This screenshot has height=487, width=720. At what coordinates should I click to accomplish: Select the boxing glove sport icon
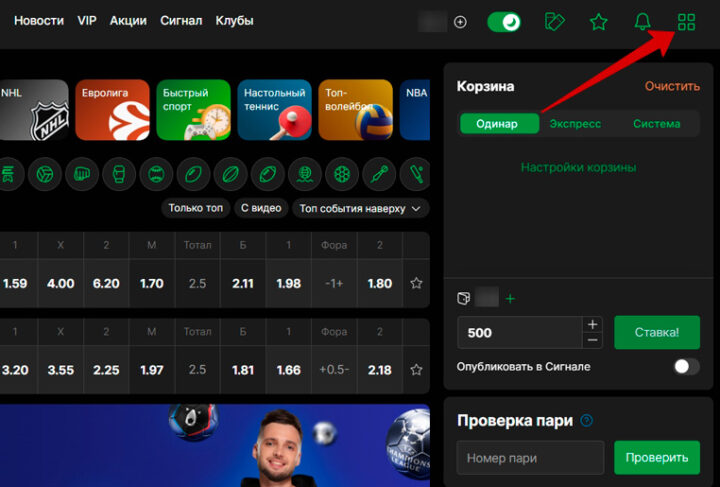[80, 174]
